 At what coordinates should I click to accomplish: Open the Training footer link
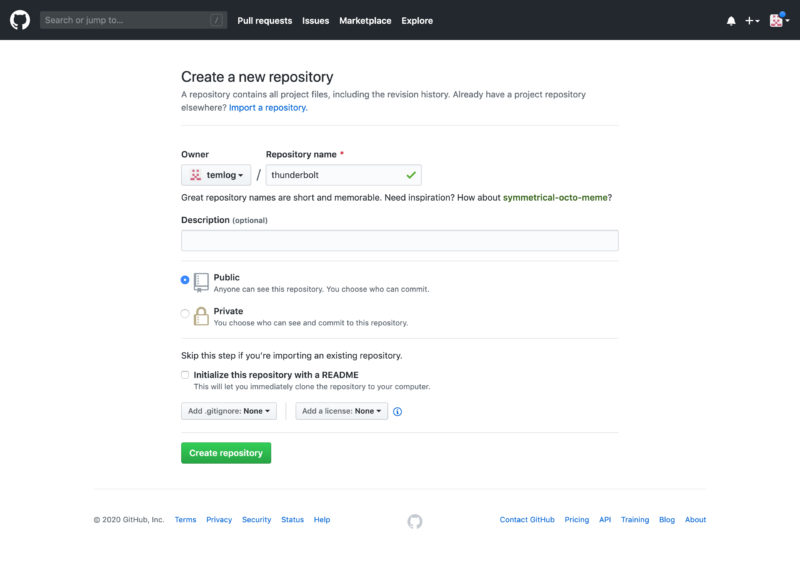click(635, 520)
